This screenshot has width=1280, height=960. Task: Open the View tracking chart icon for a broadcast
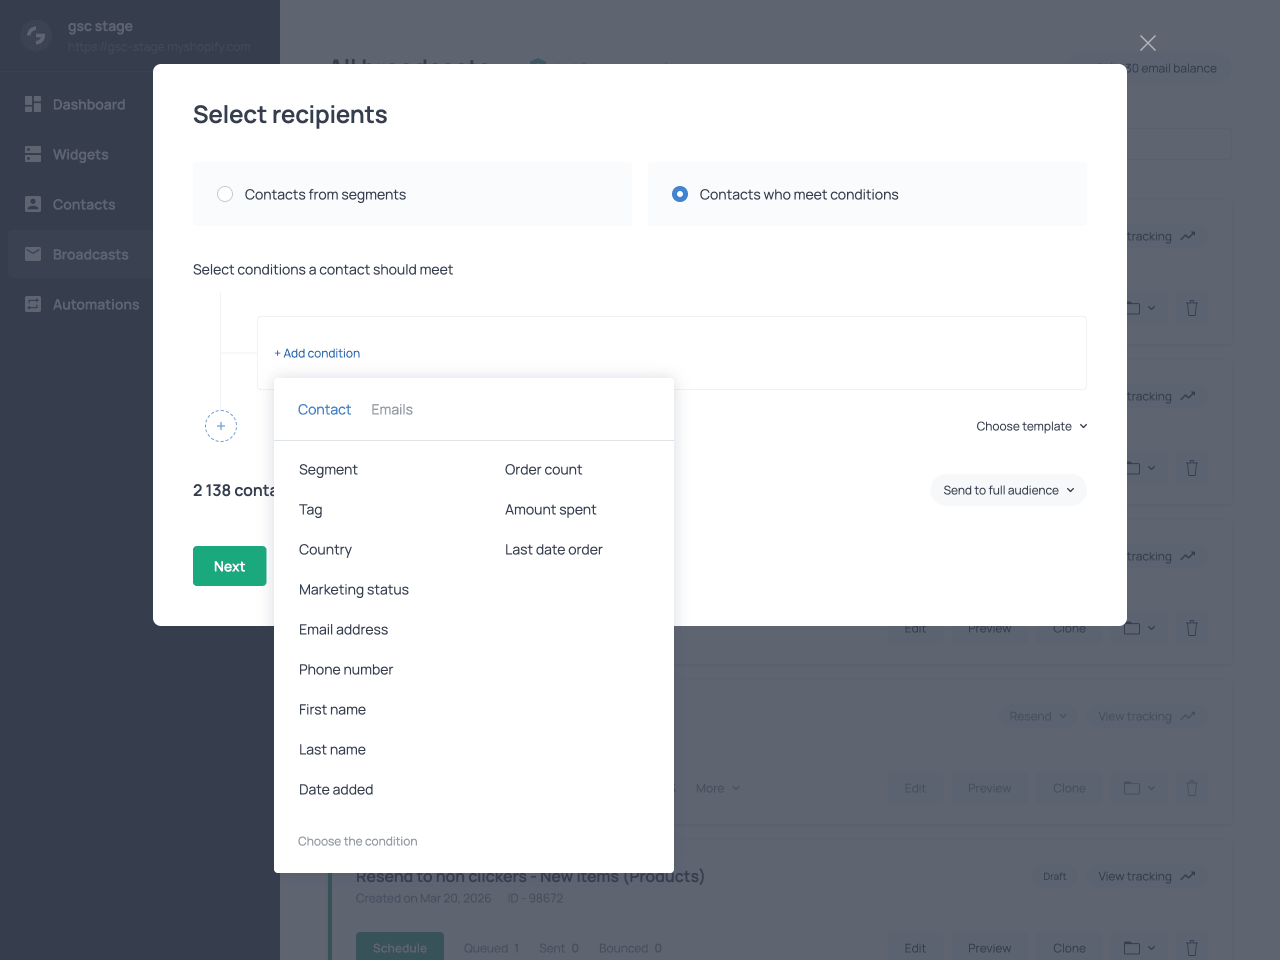click(x=1188, y=236)
